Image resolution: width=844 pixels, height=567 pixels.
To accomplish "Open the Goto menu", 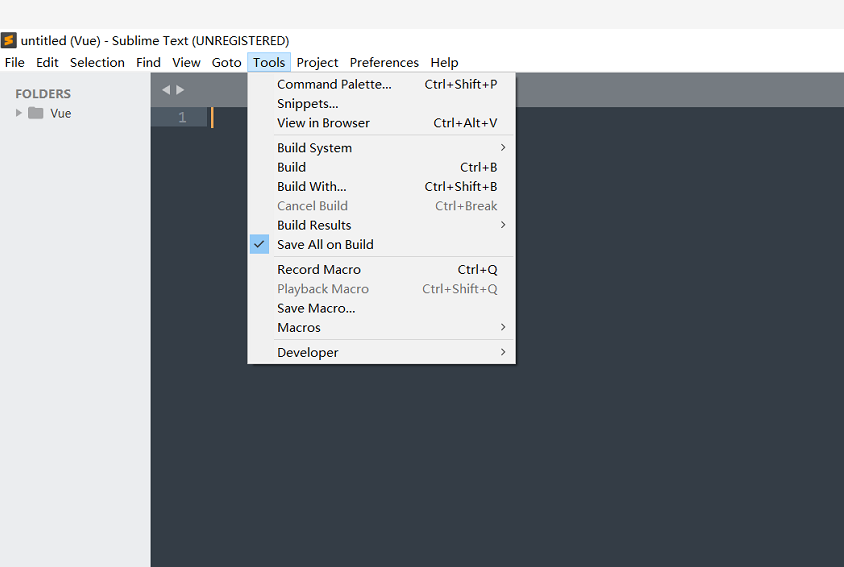I will click(x=227, y=62).
